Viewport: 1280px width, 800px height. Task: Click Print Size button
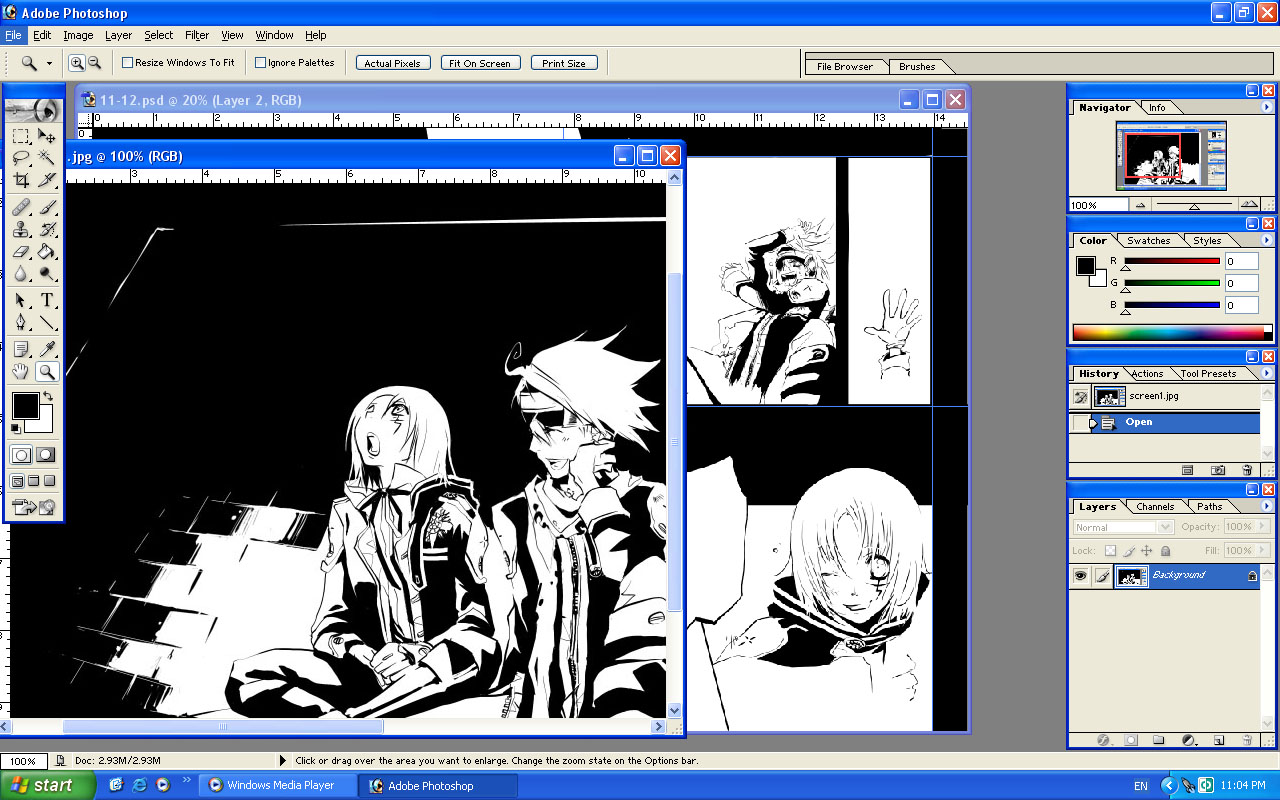[564, 63]
